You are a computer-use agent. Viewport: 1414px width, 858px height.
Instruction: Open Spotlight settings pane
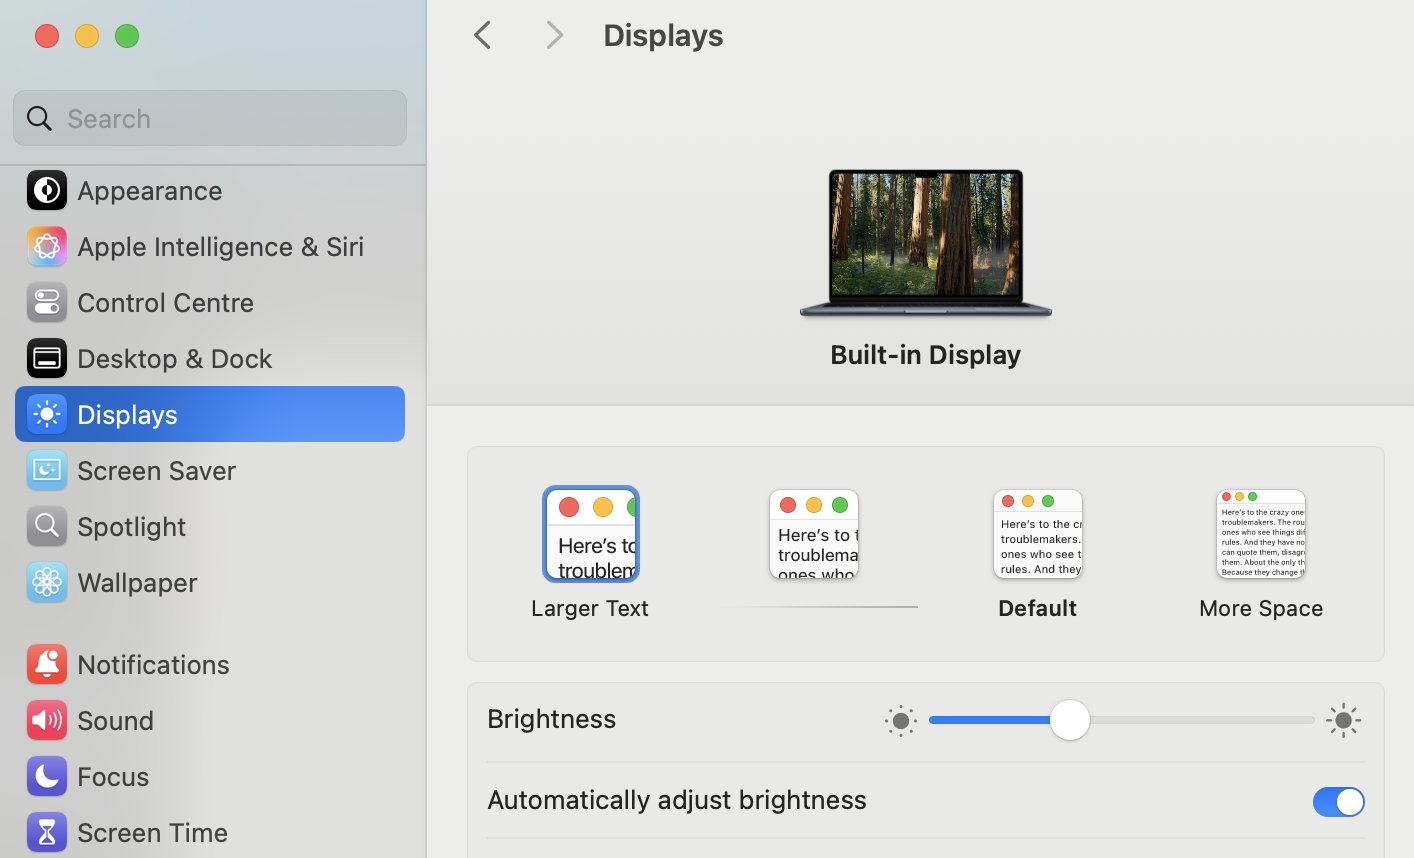point(210,526)
